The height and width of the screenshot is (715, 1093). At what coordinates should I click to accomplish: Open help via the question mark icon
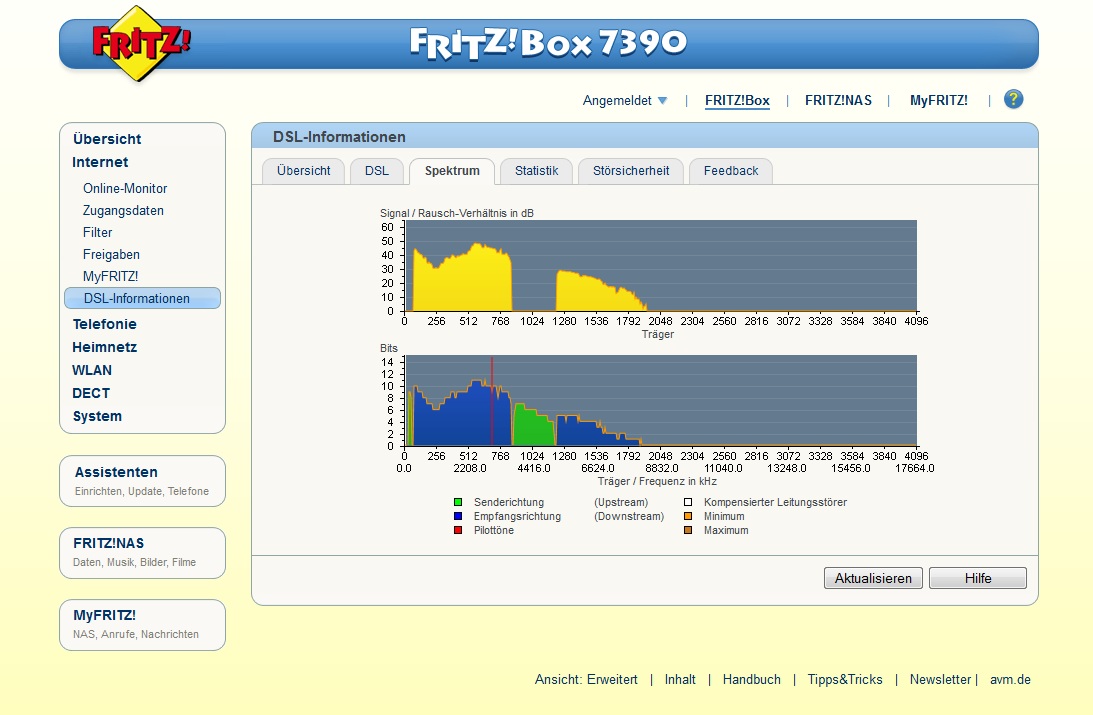[1014, 100]
